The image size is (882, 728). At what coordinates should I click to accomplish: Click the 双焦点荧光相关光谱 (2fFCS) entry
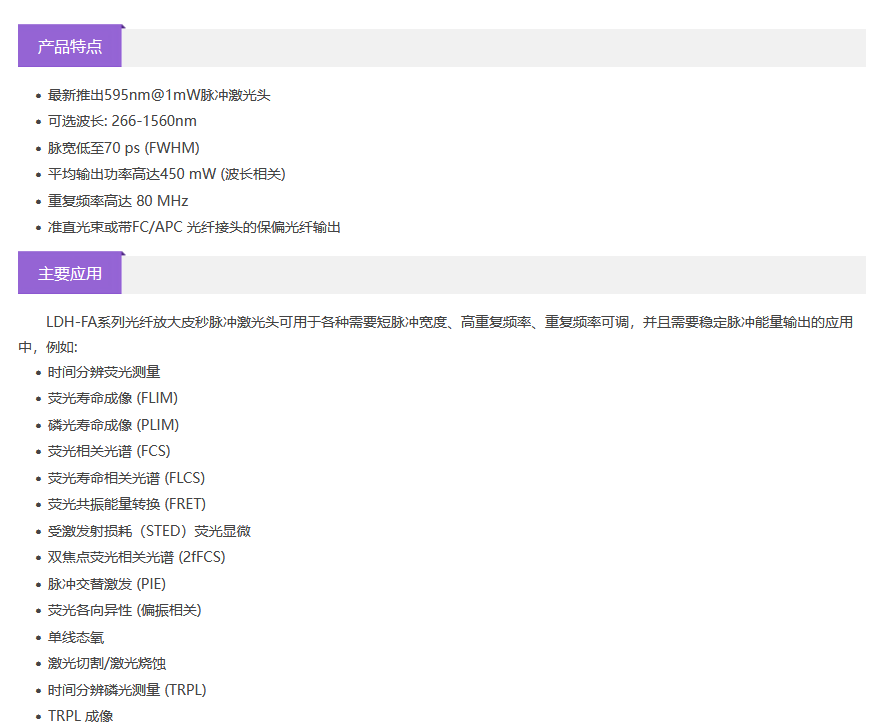[x=138, y=557]
